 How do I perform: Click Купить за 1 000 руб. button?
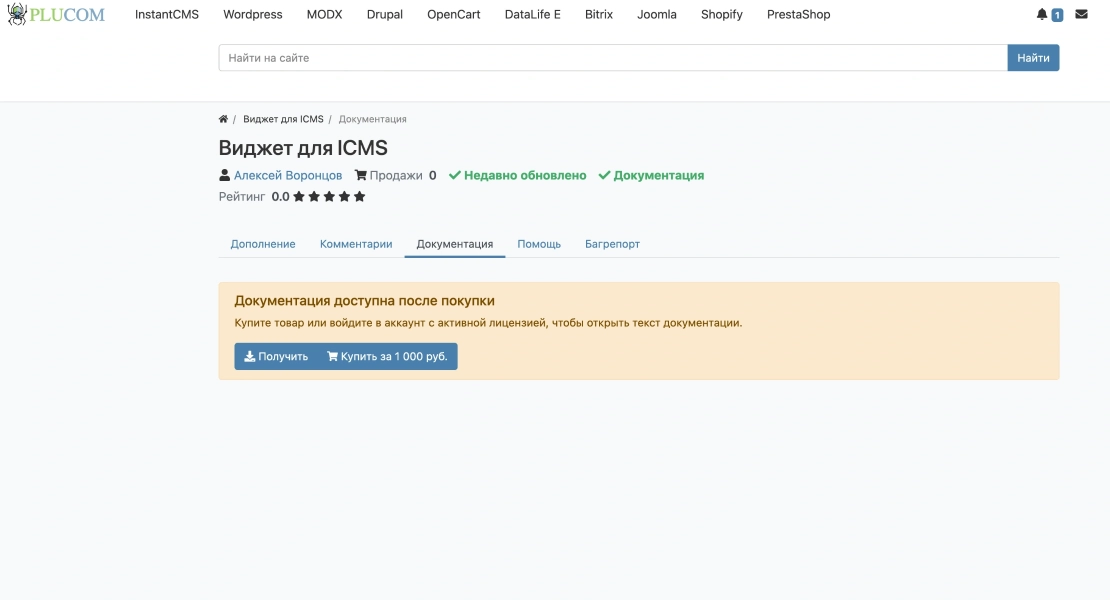[x=387, y=357]
